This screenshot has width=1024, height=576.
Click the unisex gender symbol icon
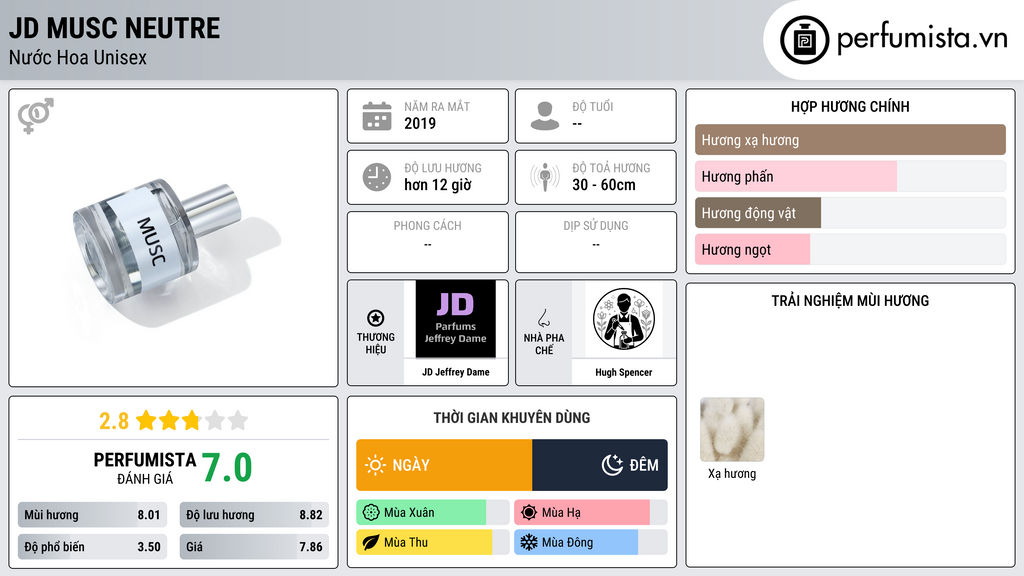(36, 116)
